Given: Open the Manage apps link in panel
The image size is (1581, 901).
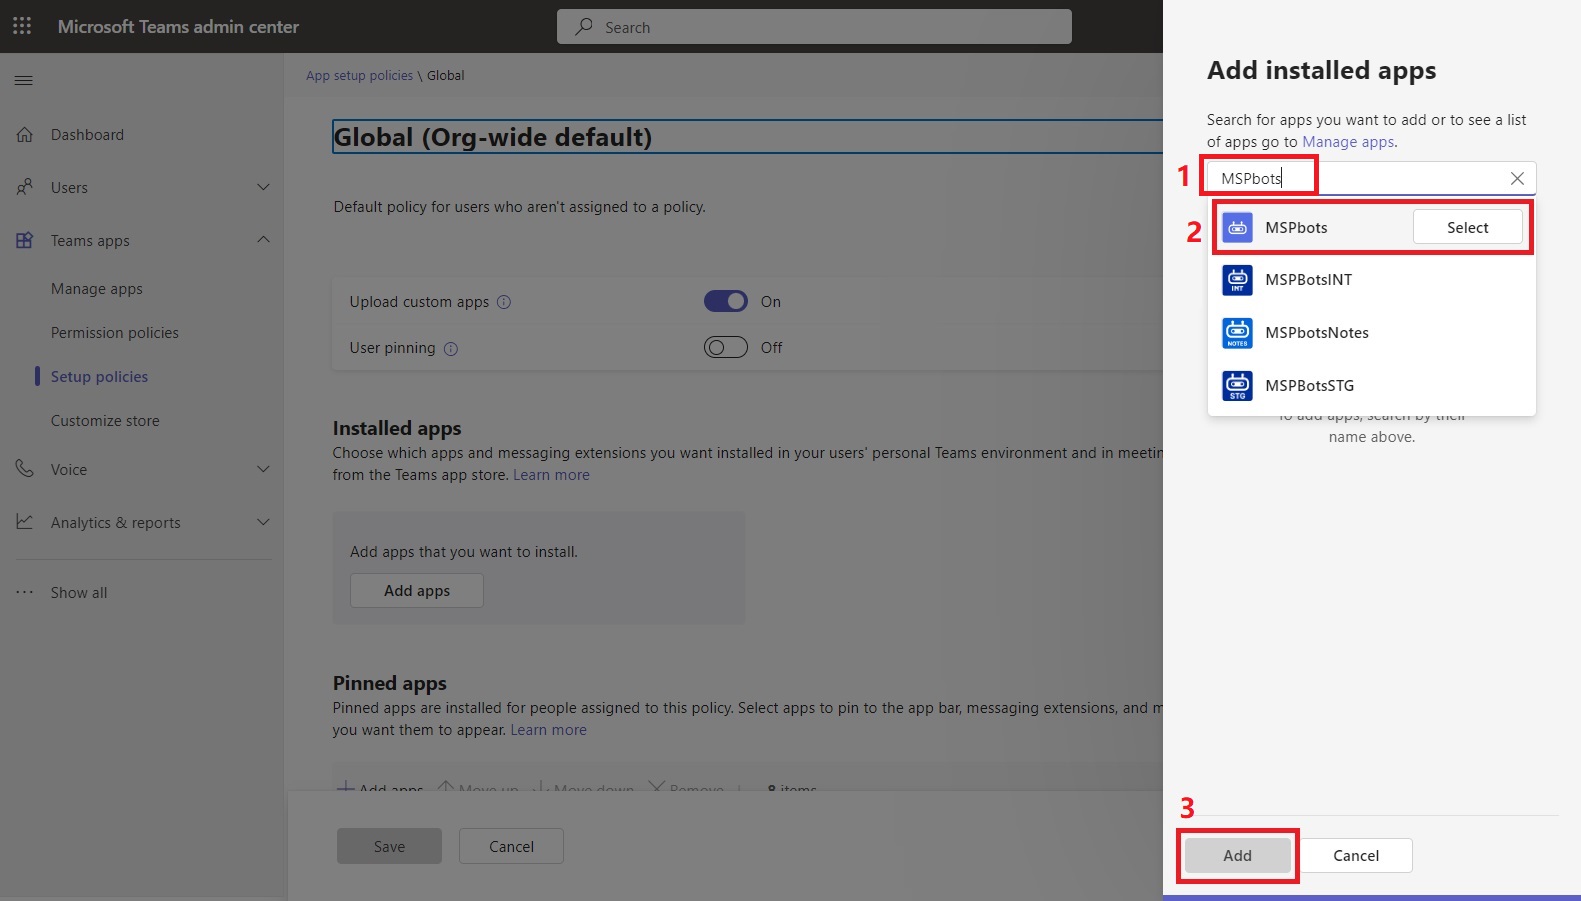Looking at the screenshot, I should point(1347,142).
